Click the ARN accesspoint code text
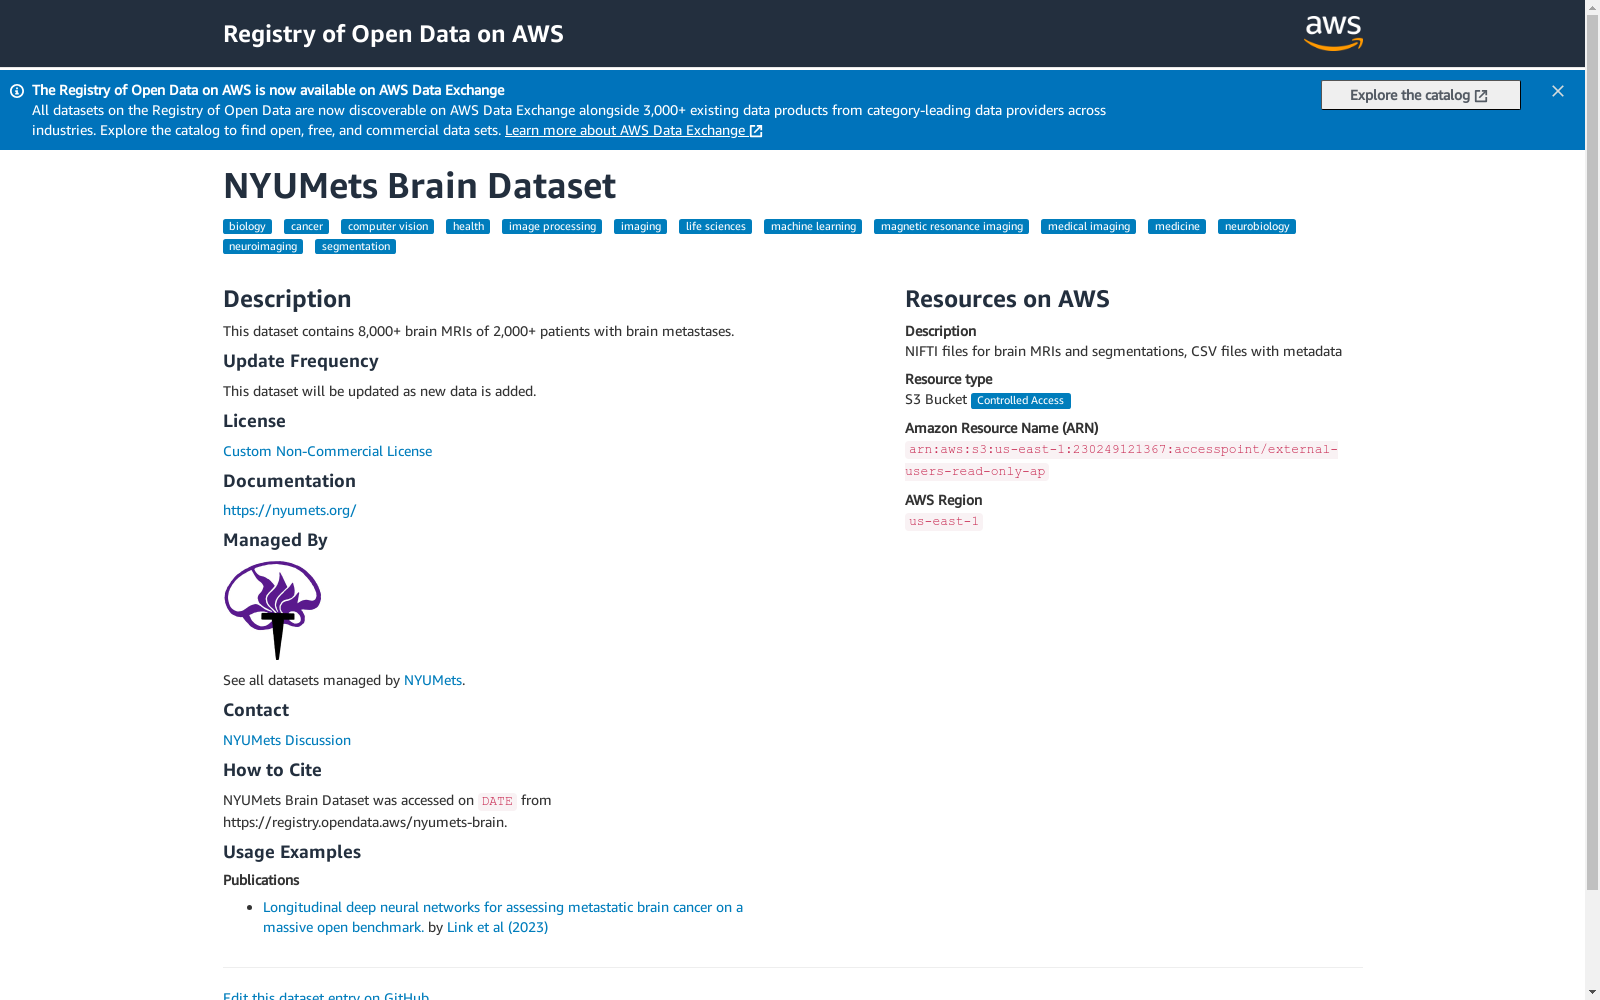The image size is (1600, 1000). pyautogui.click(x=1121, y=460)
